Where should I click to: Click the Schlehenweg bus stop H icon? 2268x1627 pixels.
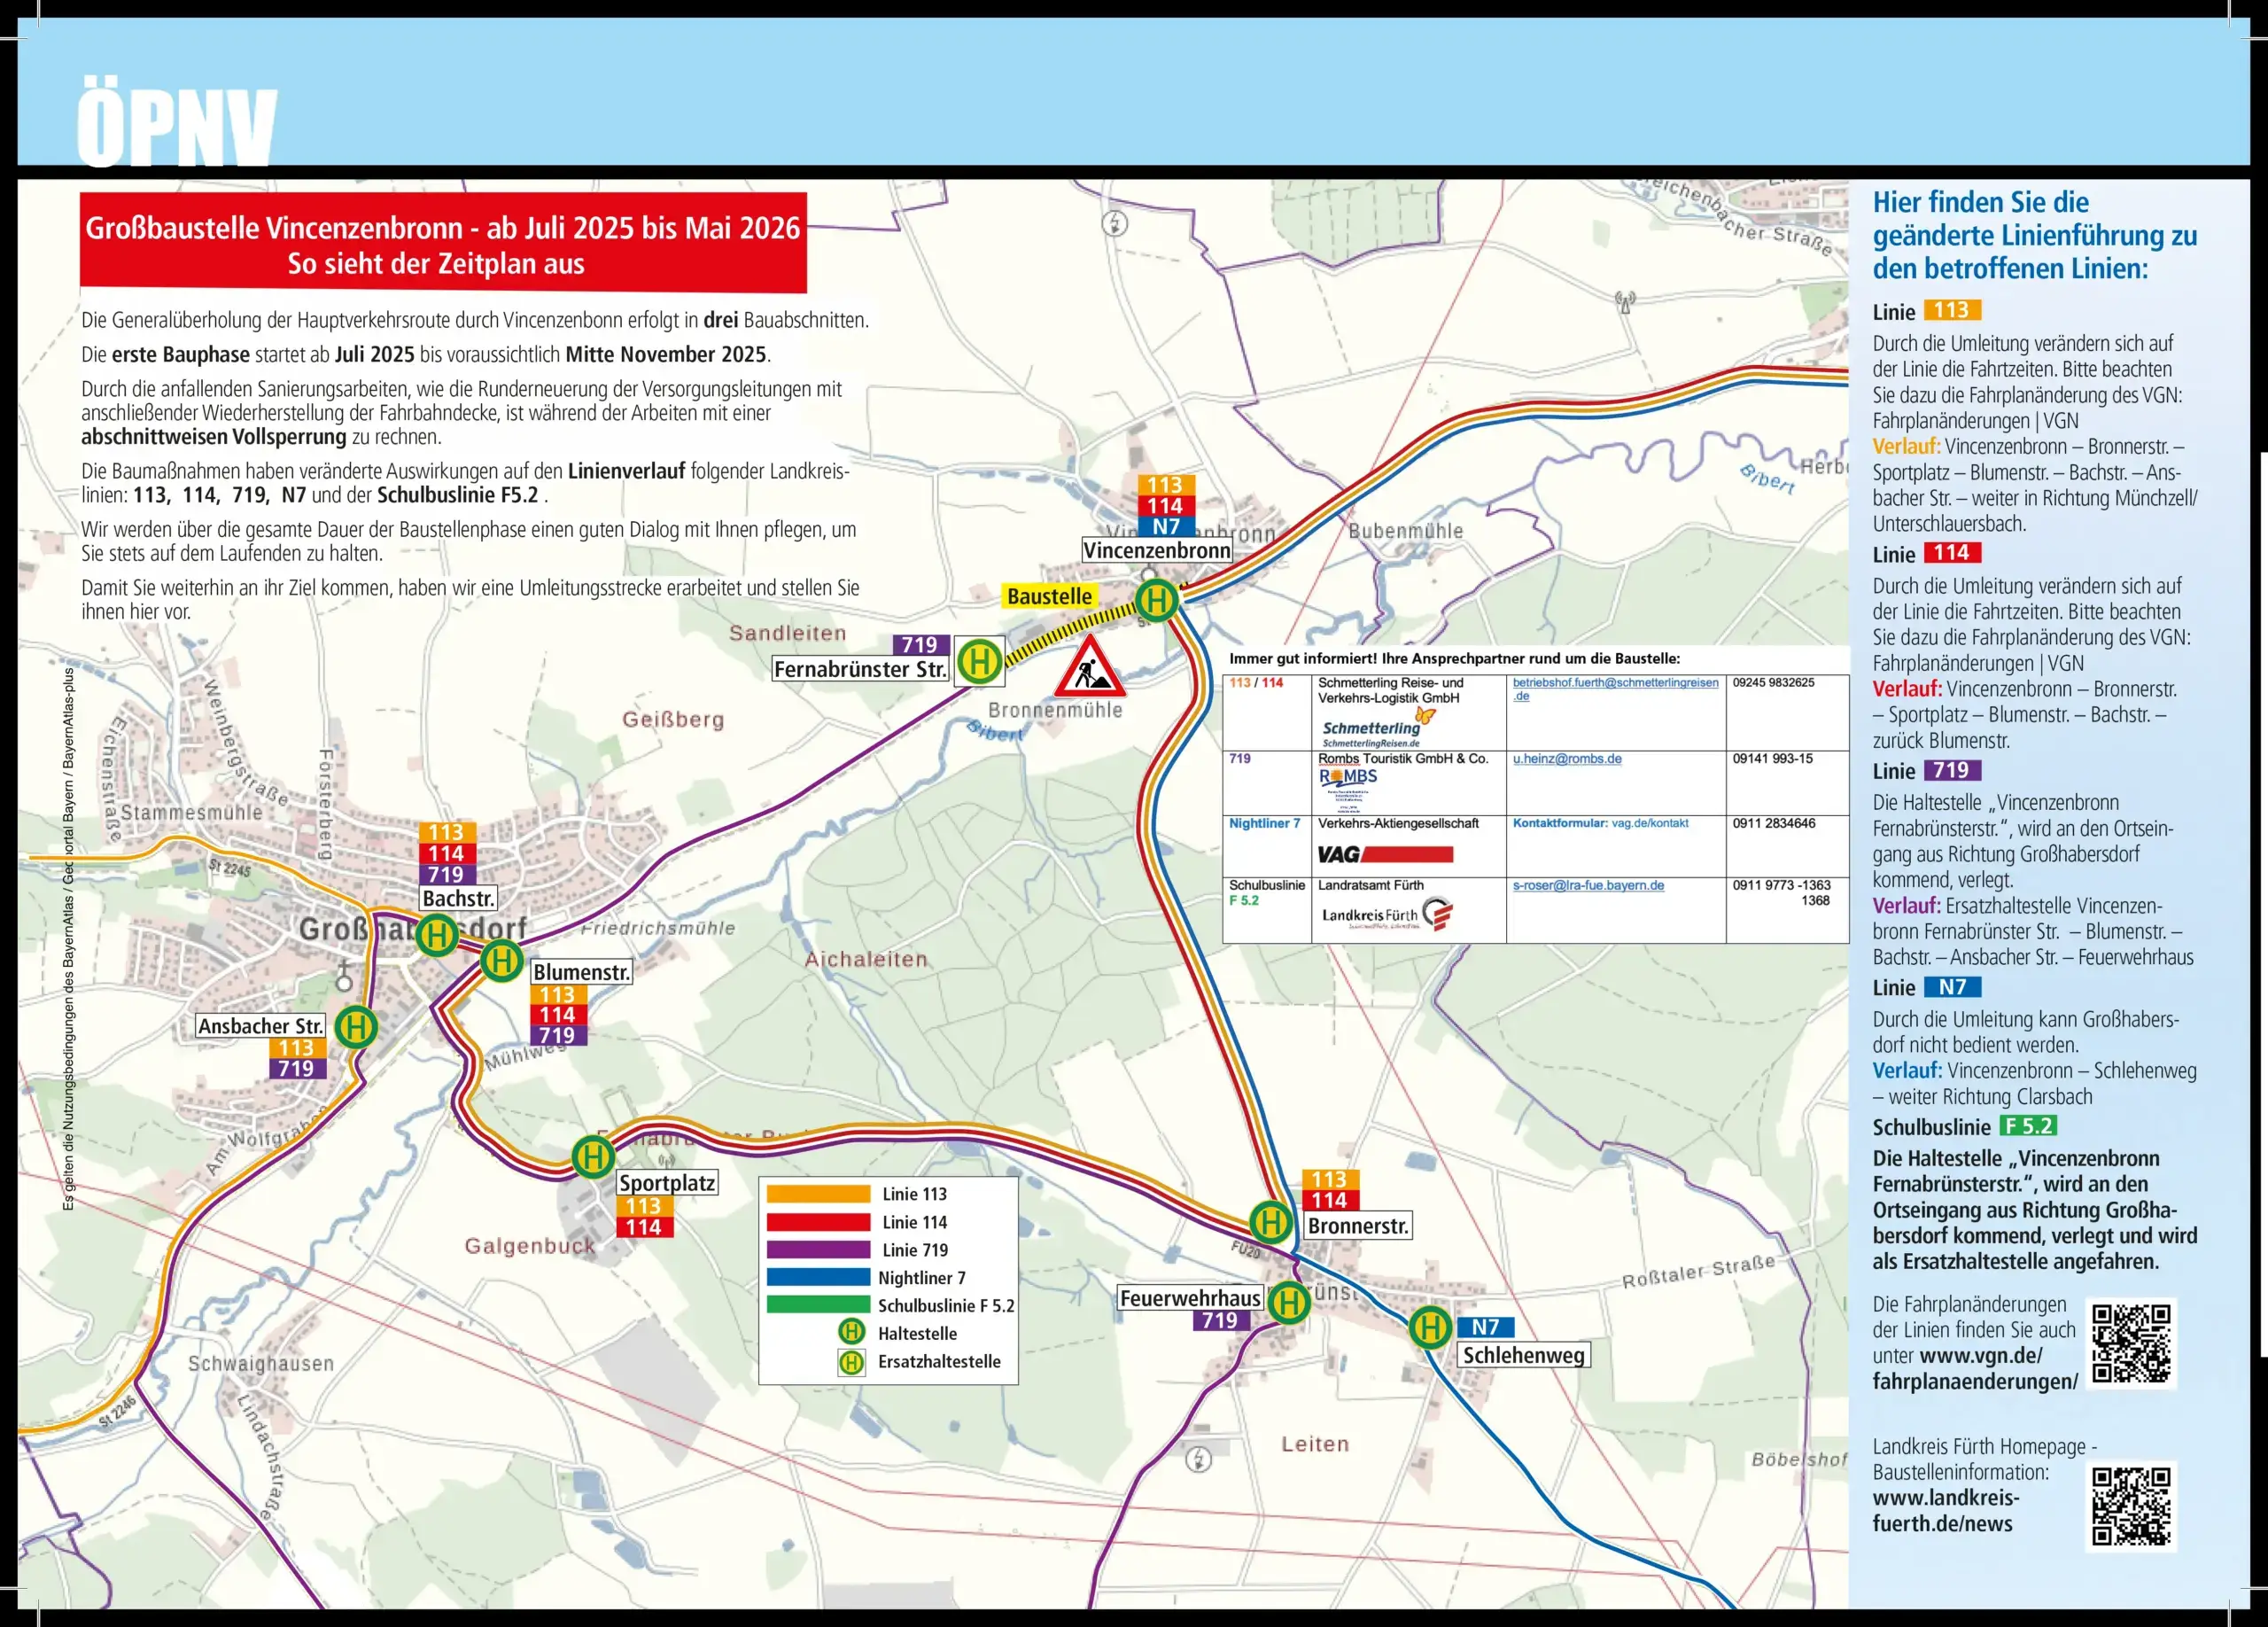1430,1328
